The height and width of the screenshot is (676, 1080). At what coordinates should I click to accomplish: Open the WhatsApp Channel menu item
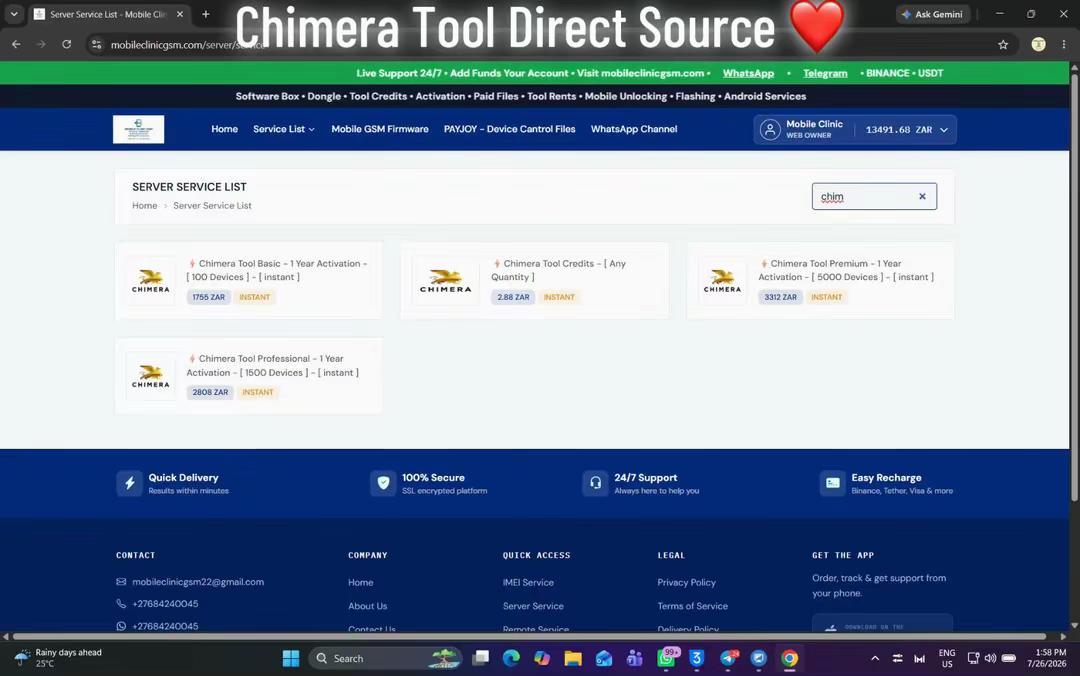coord(634,129)
